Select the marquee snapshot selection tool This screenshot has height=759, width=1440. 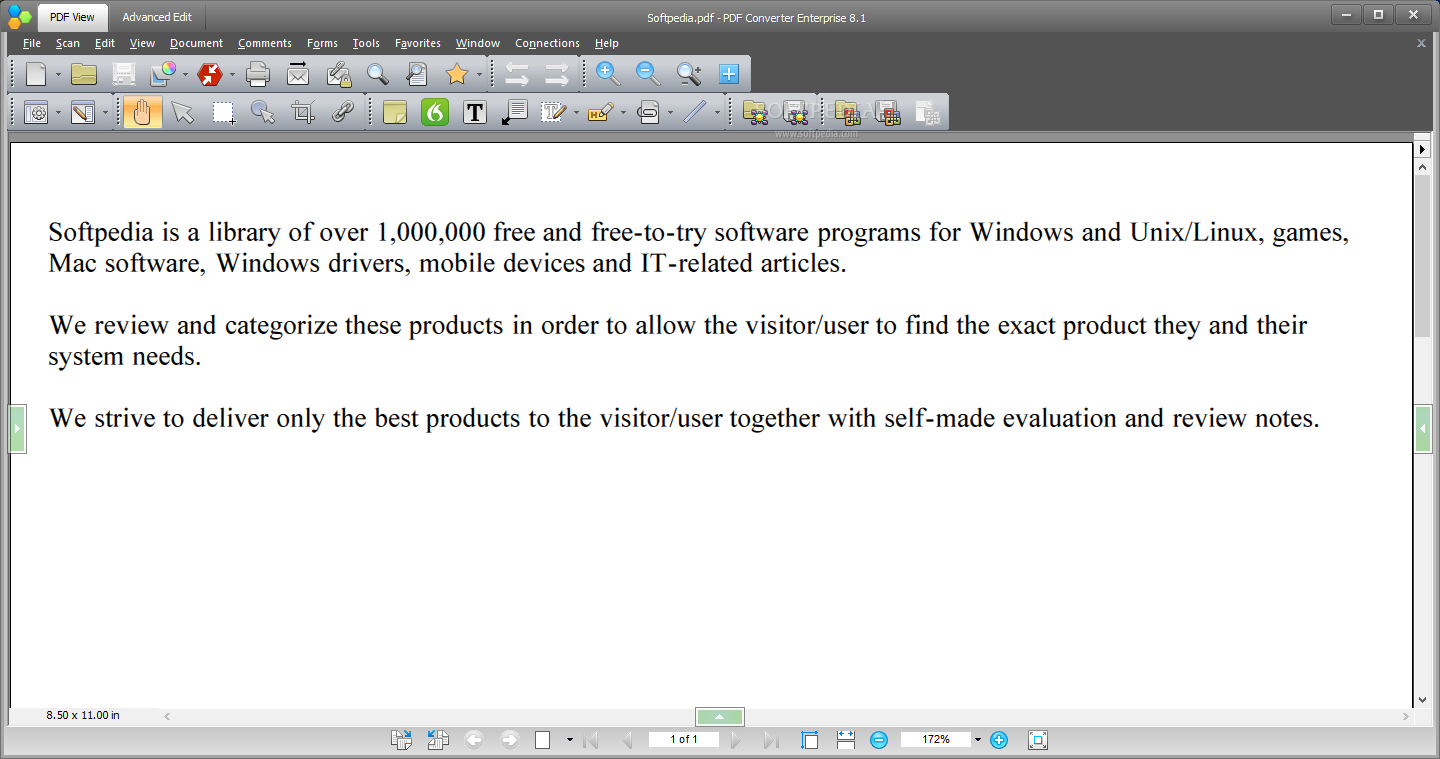coord(223,112)
